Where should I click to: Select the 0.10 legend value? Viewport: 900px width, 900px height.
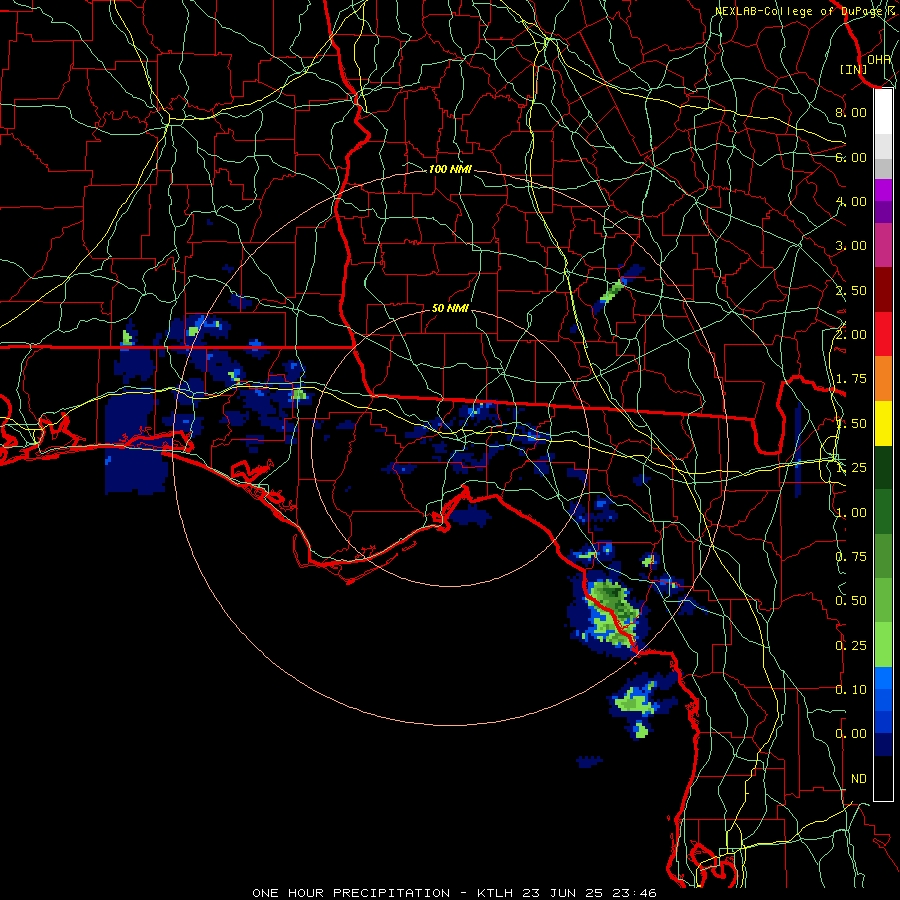tap(851, 690)
